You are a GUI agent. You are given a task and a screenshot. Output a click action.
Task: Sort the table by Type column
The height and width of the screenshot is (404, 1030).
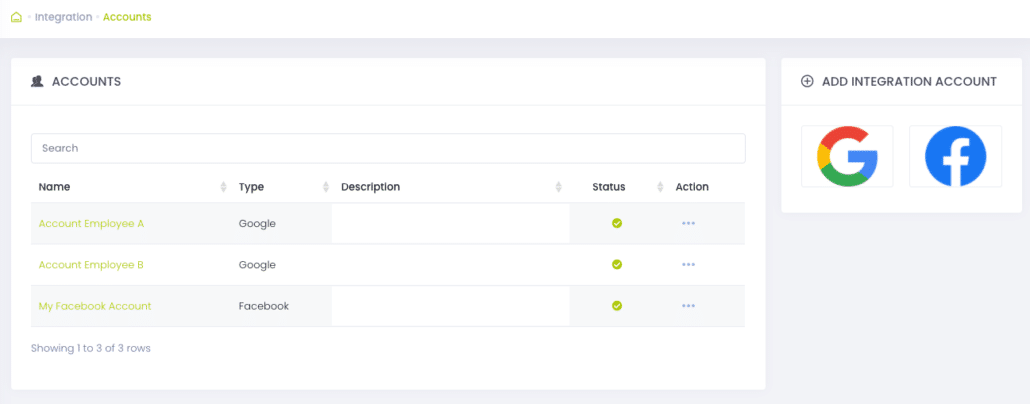[326, 187]
